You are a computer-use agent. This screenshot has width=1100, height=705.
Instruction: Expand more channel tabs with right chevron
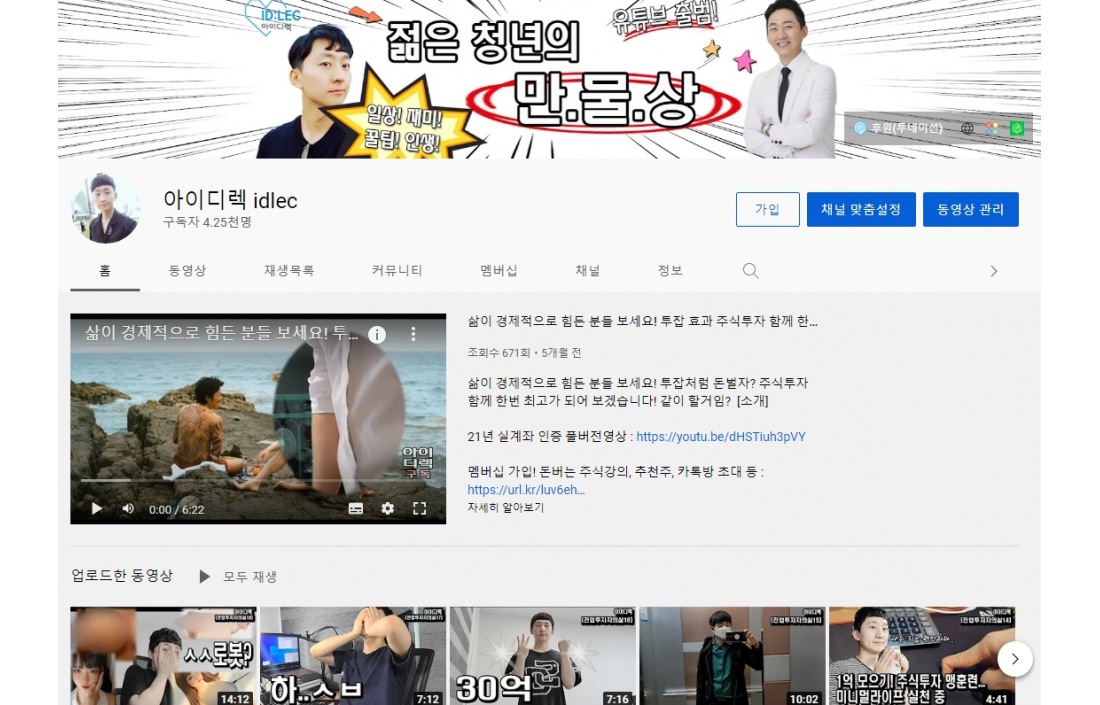click(x=993, y=271)
